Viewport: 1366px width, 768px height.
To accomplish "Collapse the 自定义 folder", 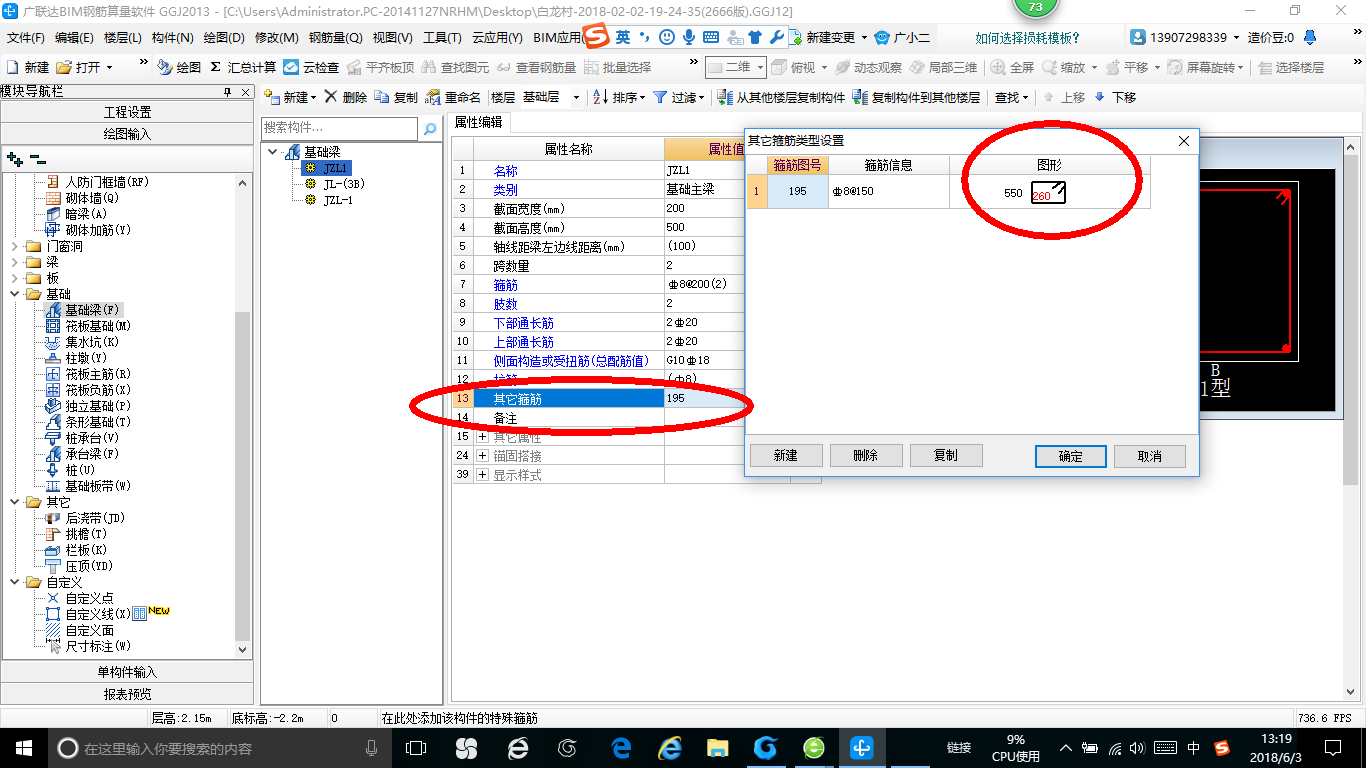I will (14, 582).
